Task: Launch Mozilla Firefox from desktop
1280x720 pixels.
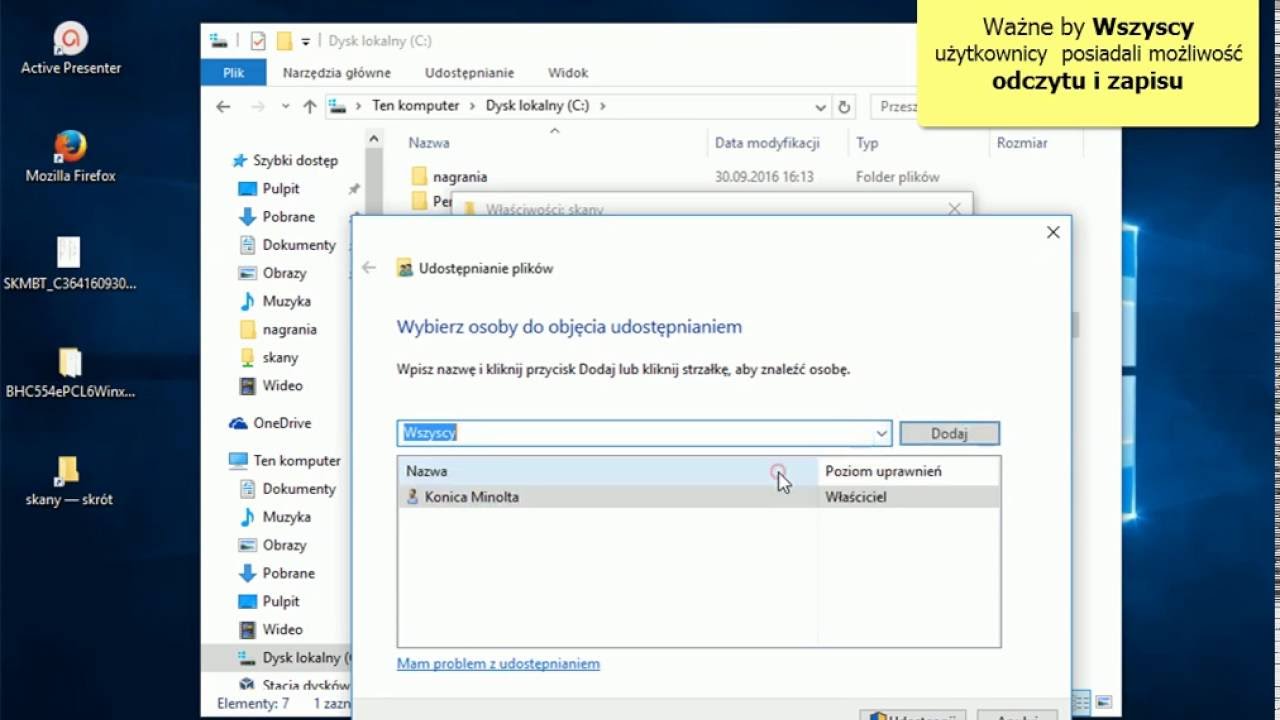Action: [x=71, y=156]
